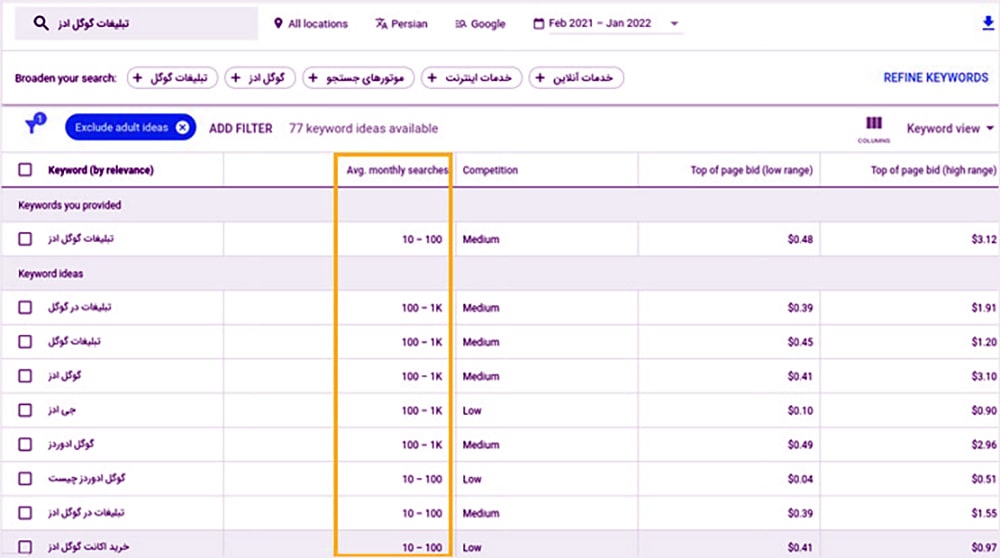
Task: Click the $0.48 low bid value
Action: pos(800,239)
